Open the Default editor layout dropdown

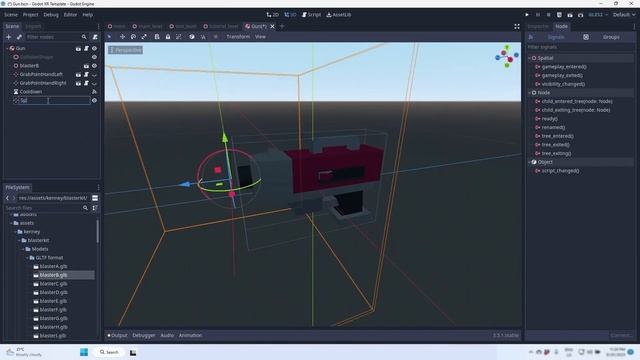[x=624, y=15]
